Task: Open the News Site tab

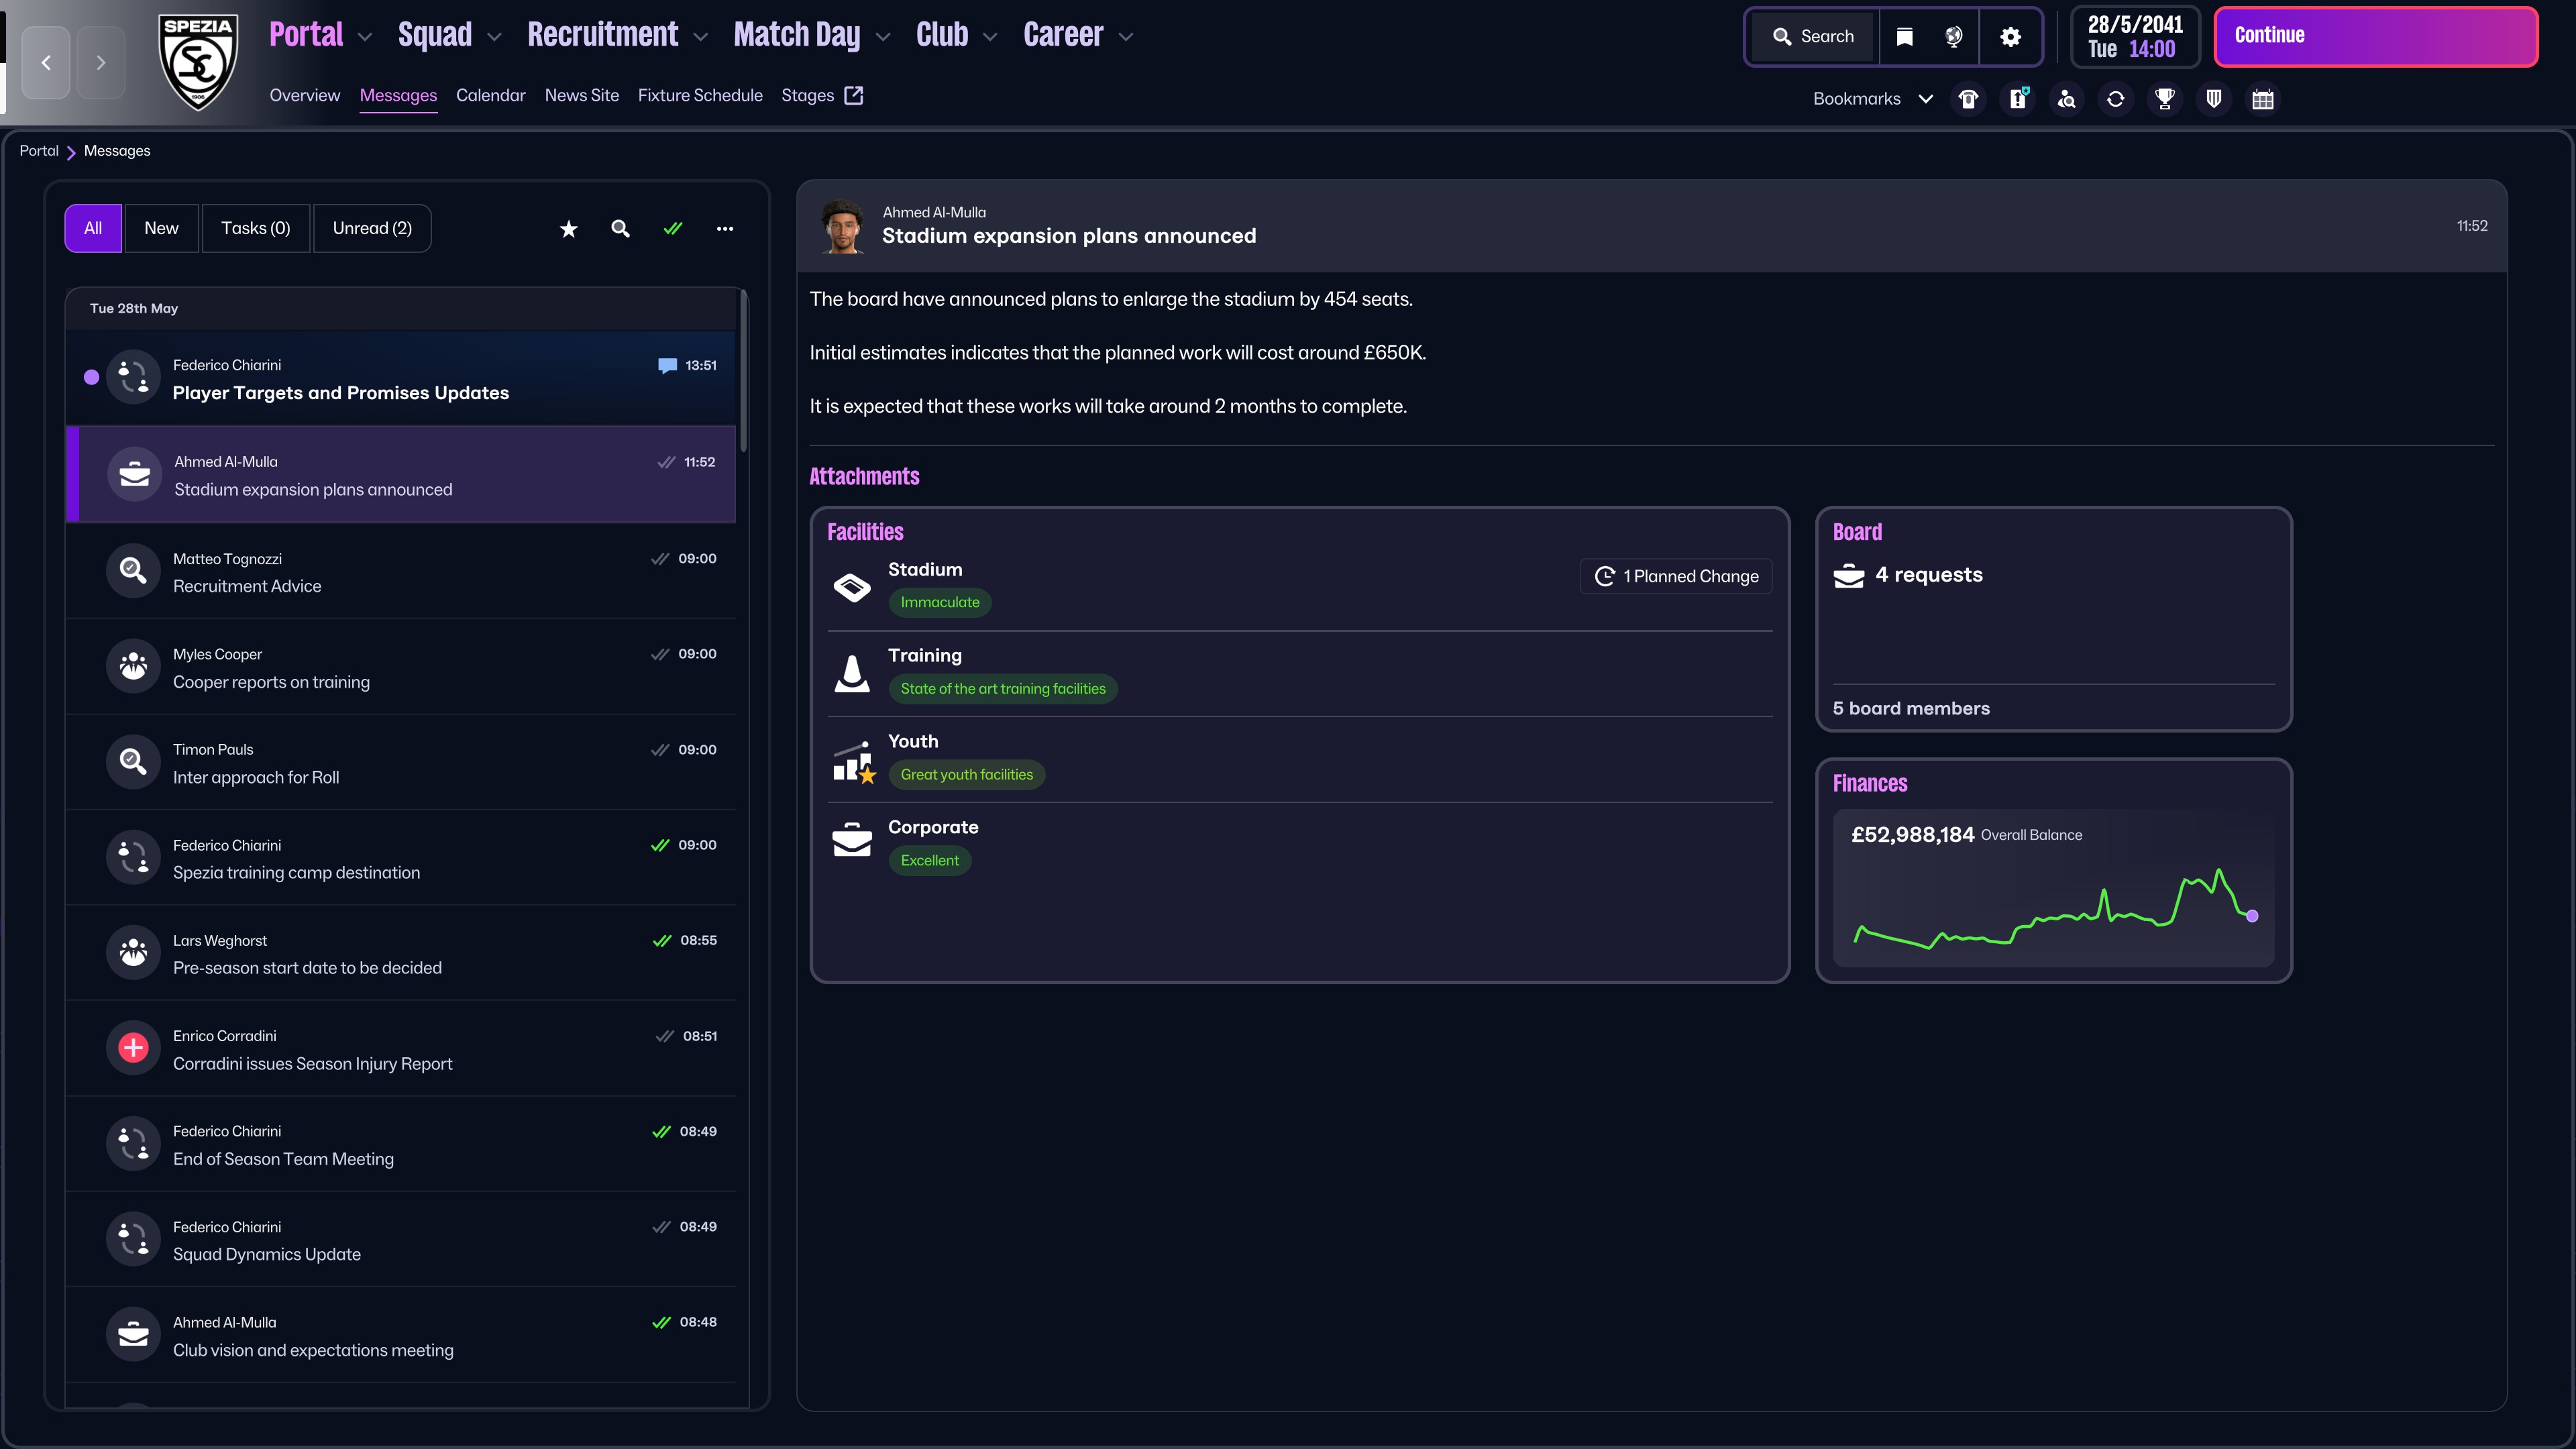Action: coord(581,96)
